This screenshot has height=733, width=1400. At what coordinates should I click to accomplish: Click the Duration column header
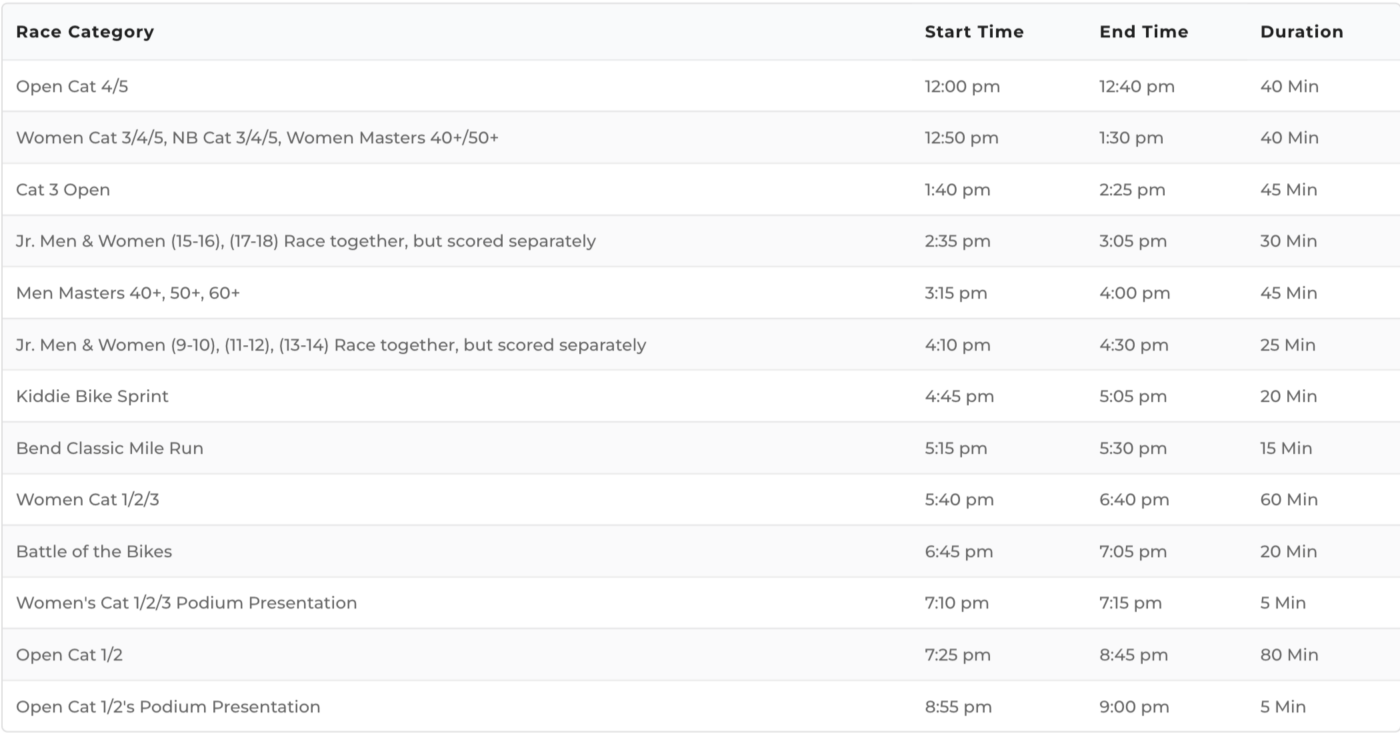tap(1302, 32)
